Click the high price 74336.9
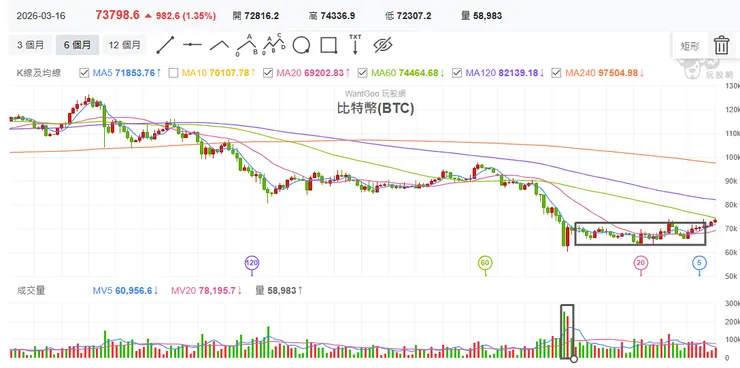Viewport: 740px width, 368px height. tap(337, 16)
